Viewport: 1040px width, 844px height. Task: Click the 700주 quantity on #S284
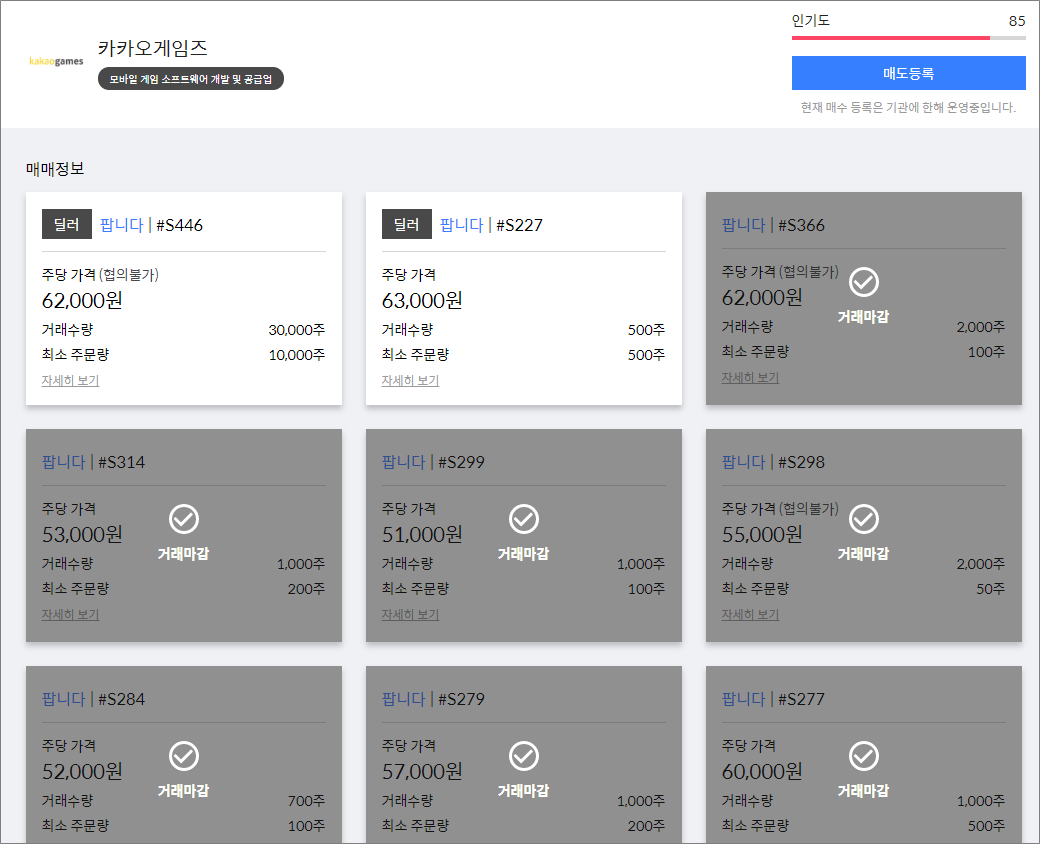coord(306,801)
